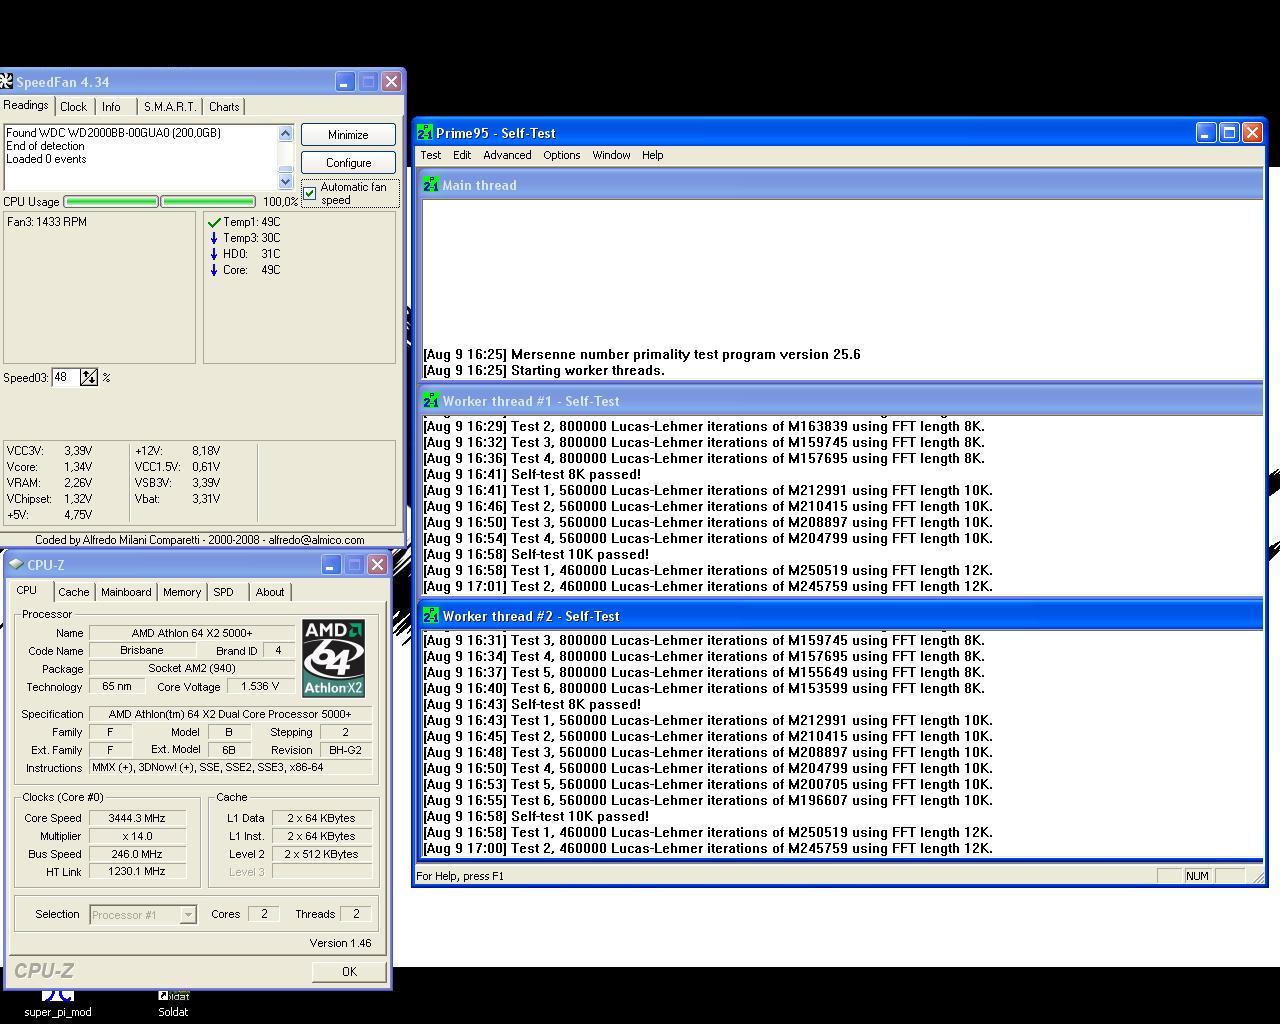Click the second CPU Usage progress bar
Screen dimensions: 1280x1024
pyautogui.click(x=208, y=201)
